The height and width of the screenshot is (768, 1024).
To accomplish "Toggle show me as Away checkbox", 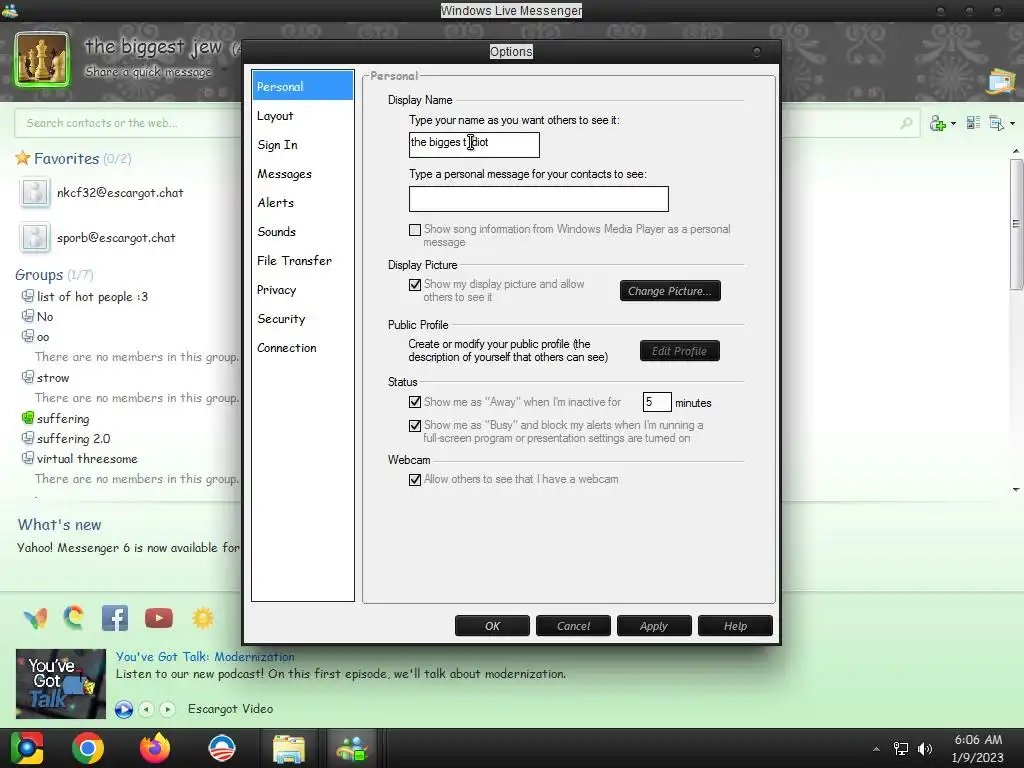I will (x=415, y=402).
